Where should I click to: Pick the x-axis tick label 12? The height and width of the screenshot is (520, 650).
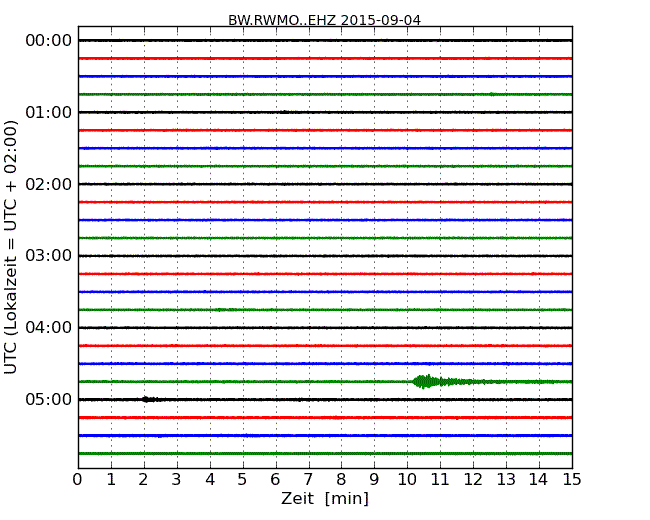coord(473,480)
